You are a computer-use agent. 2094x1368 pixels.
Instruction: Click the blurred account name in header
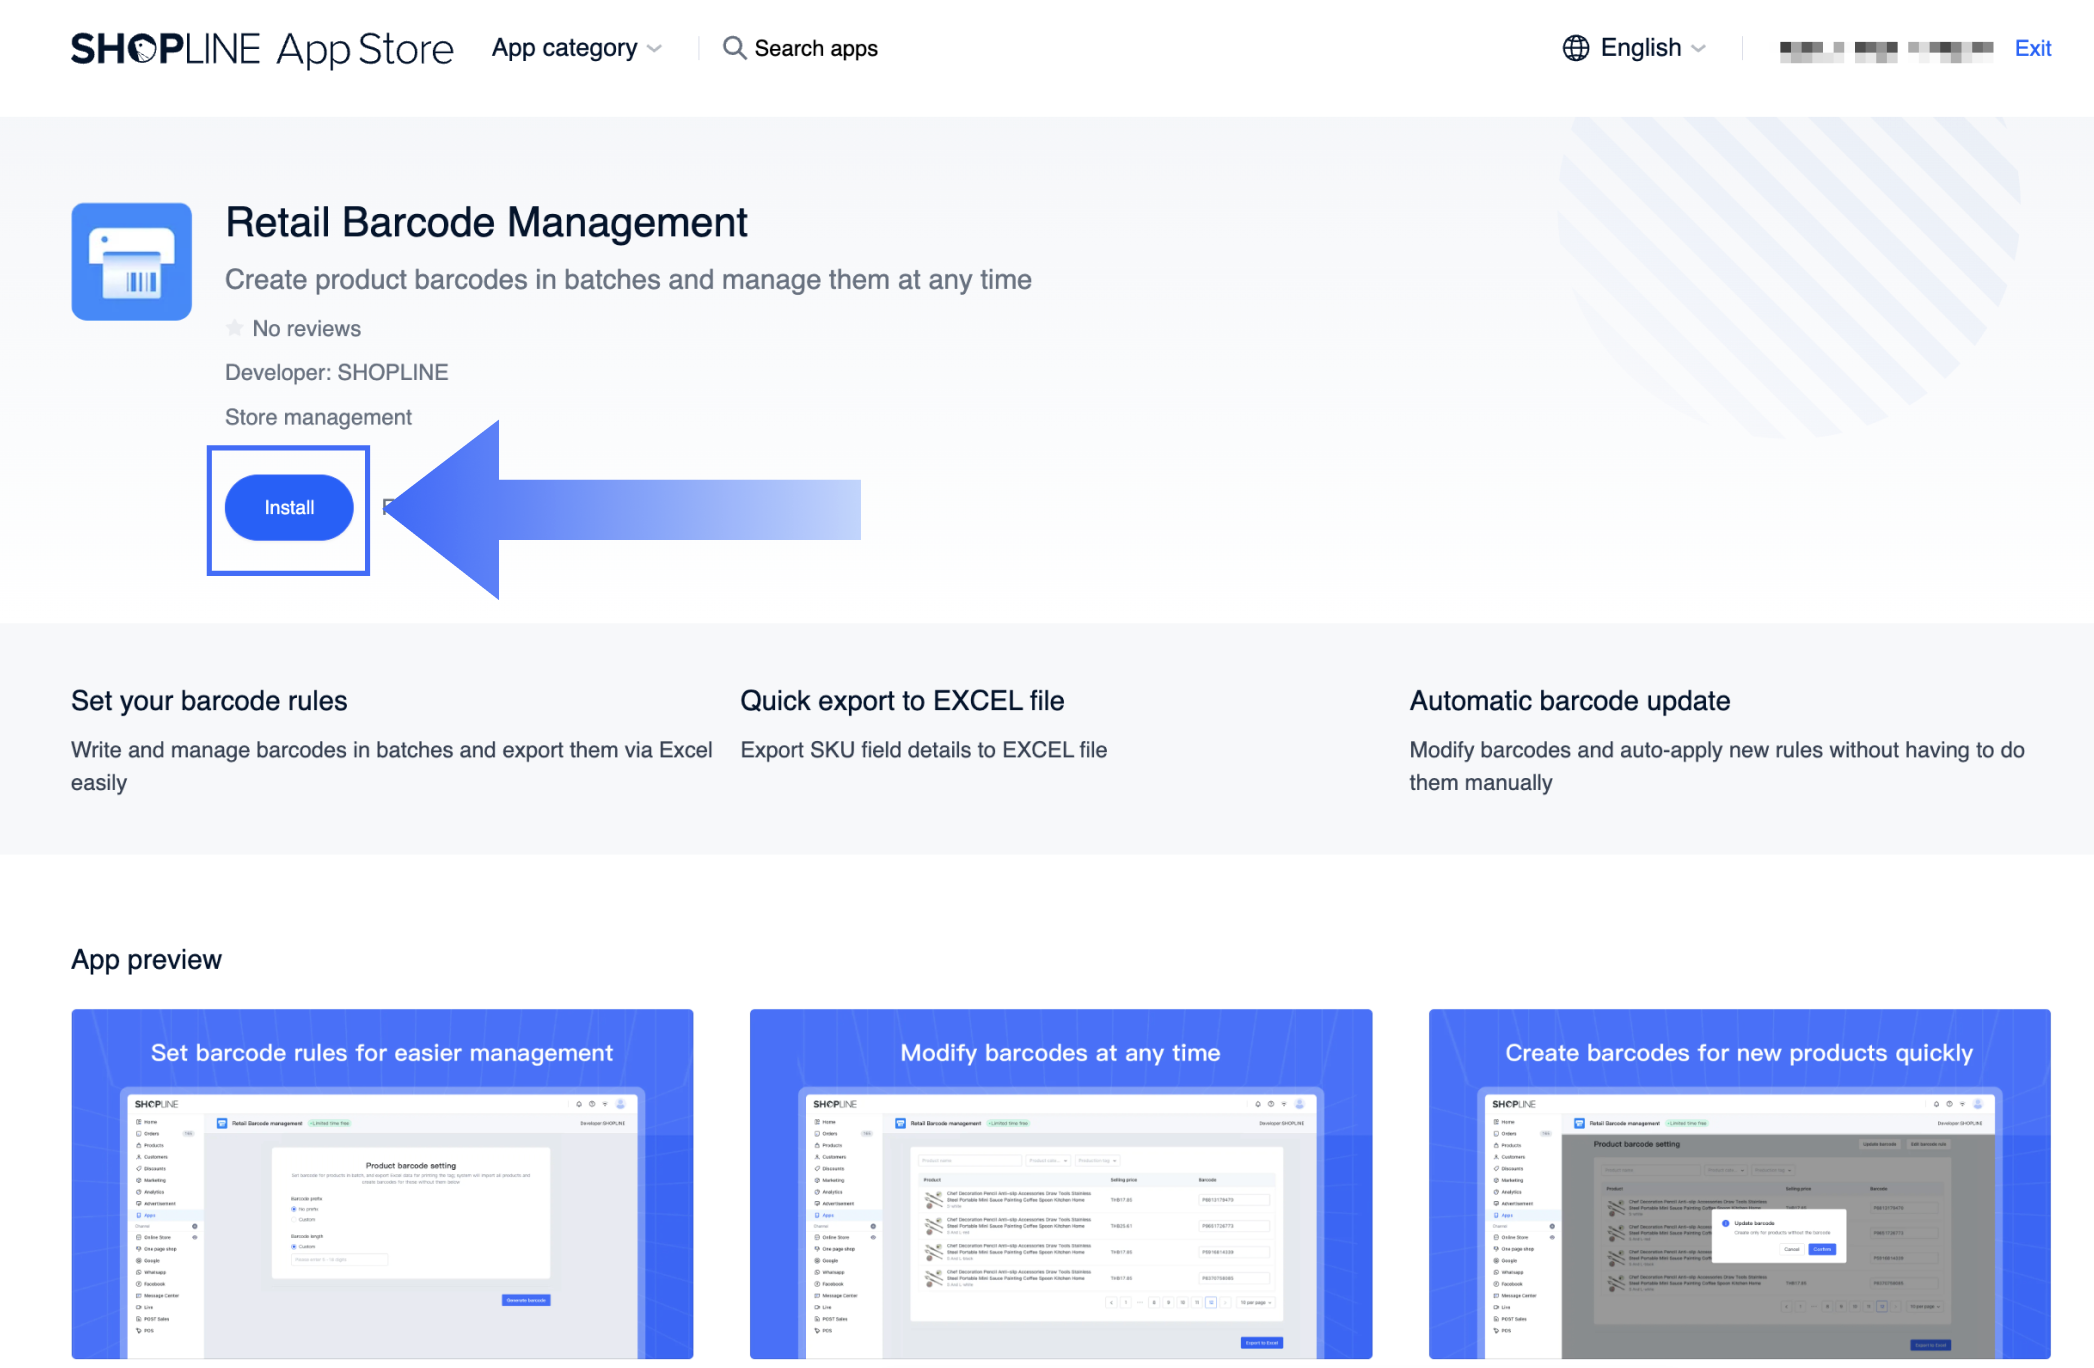1886,49
